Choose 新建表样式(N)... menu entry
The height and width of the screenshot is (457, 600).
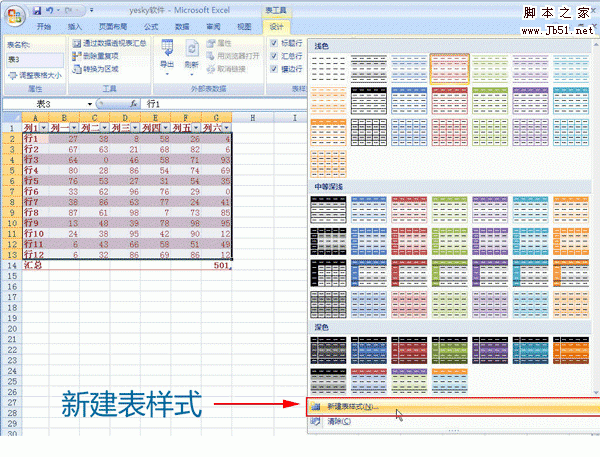click(x=453, y=406)
